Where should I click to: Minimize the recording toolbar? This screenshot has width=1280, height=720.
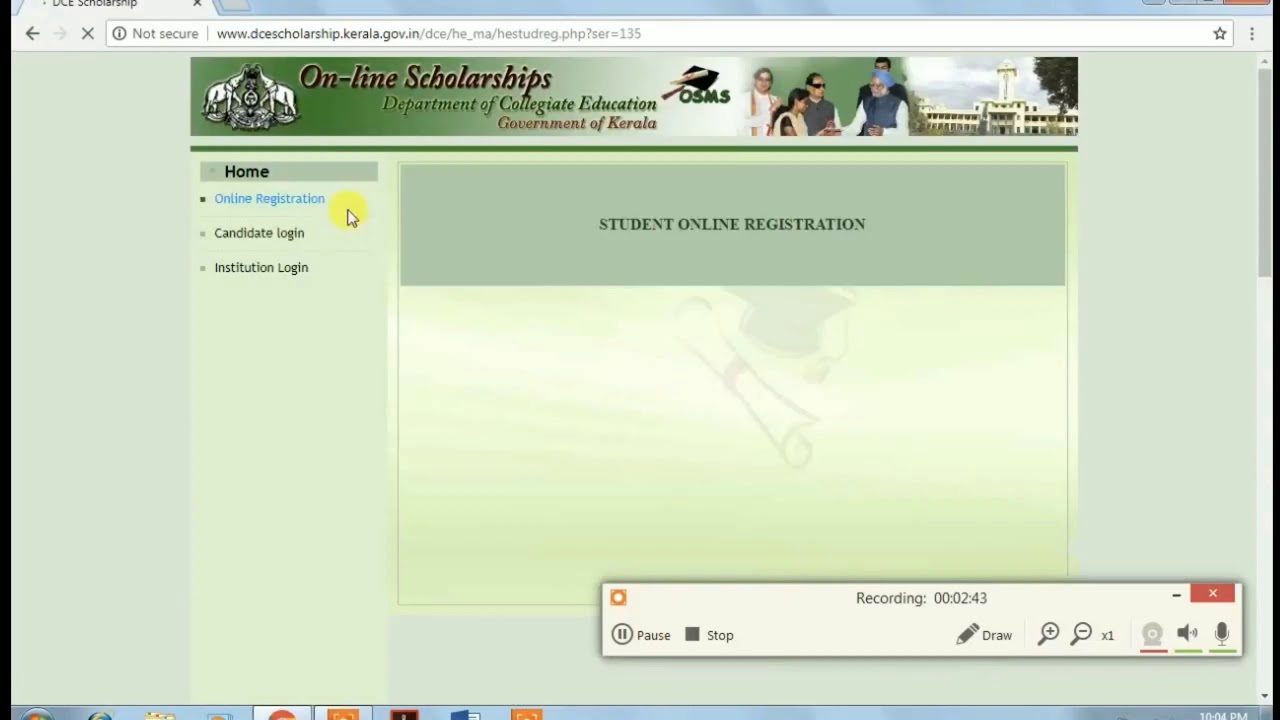click(x=1176, y=596)
